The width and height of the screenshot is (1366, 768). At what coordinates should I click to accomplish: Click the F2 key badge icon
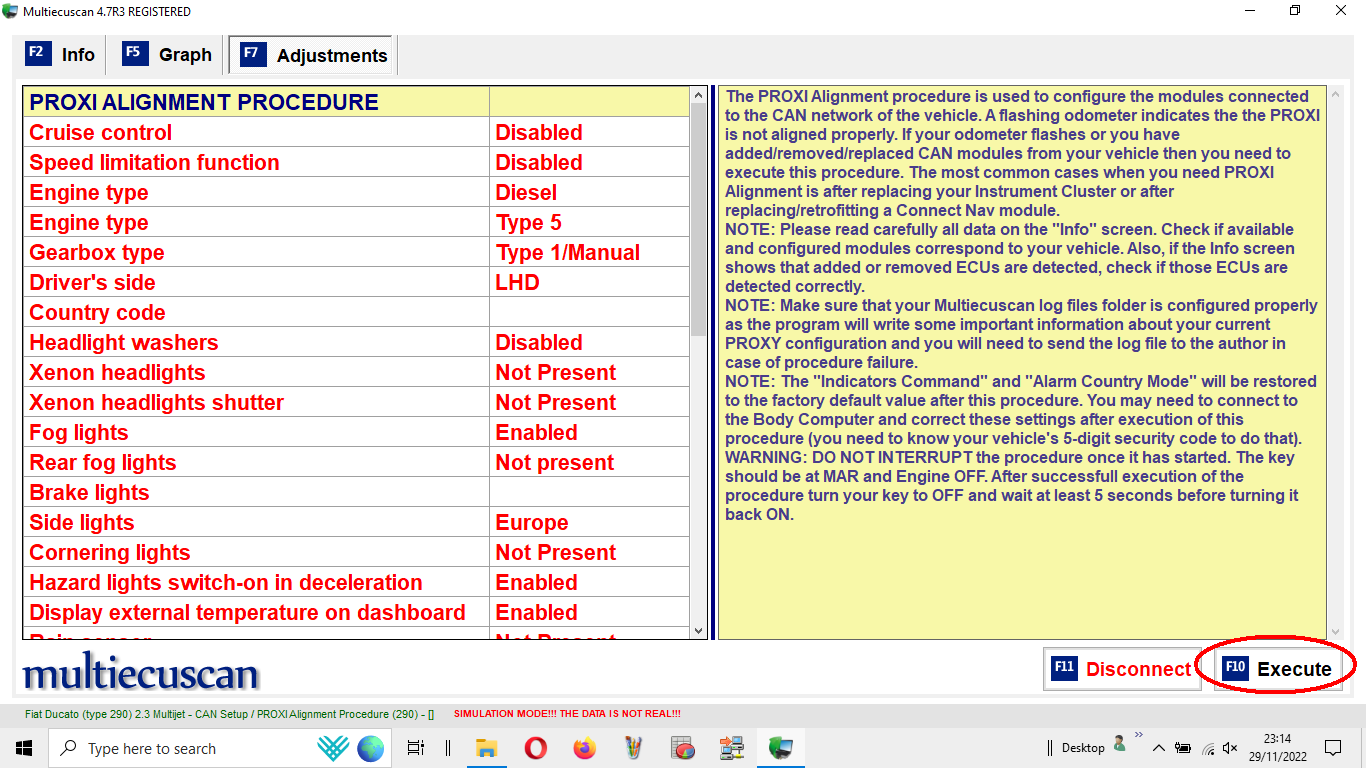coord(38,53)
